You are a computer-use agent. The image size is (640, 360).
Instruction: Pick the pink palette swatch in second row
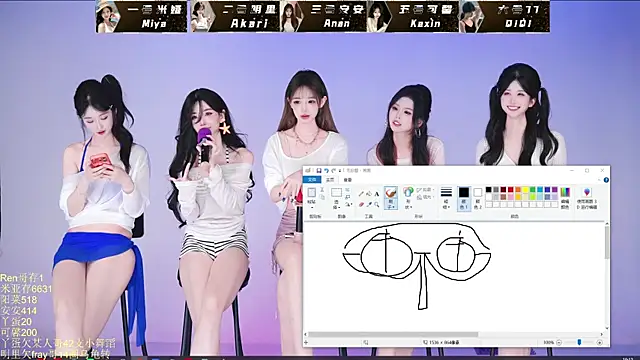(511, 197)
